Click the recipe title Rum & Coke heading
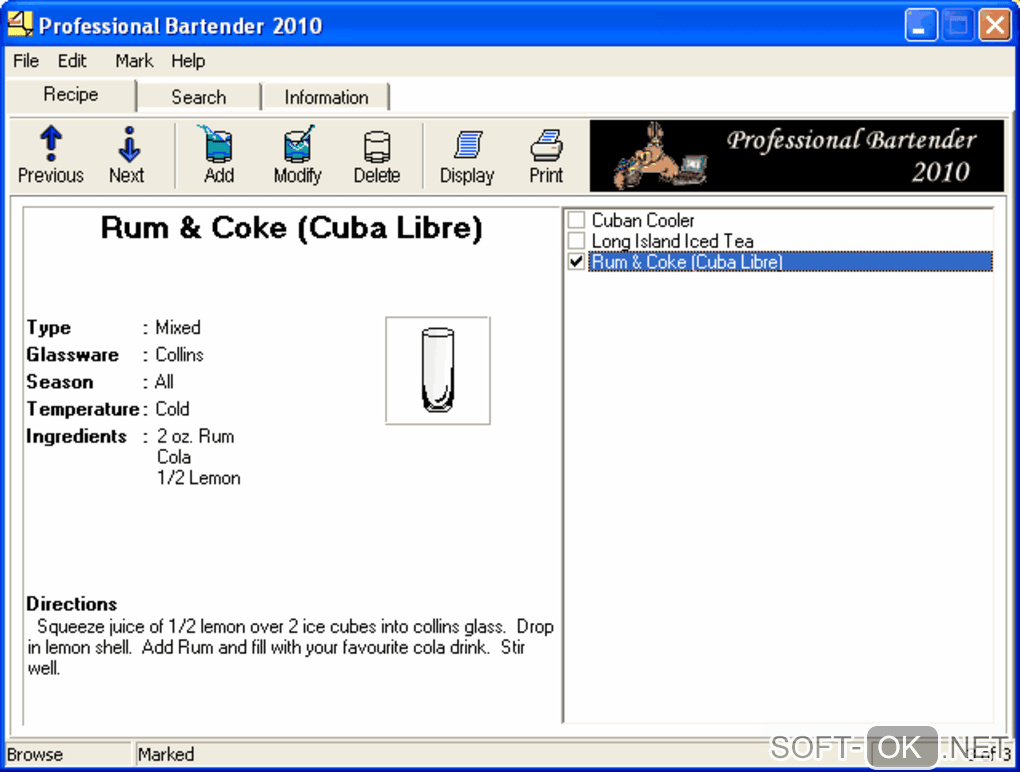Image resolution: width=1020 pixels, height=772 pixels. pyautogui.click(x=291, y=228)
